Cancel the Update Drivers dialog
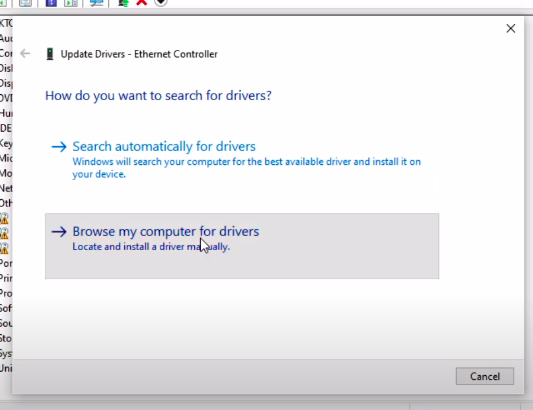The width and height of the screenshot is (533, 410). [x=484, y=376]
